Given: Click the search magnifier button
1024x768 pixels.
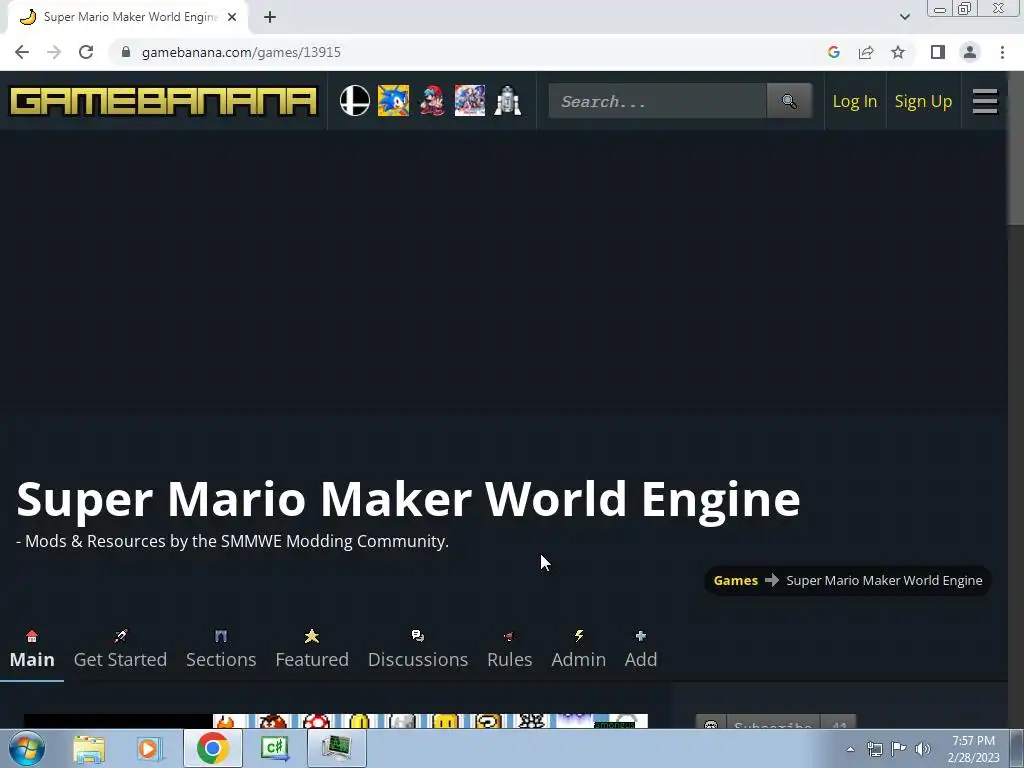Looking at the screenshot, I should tap(789, 101).
